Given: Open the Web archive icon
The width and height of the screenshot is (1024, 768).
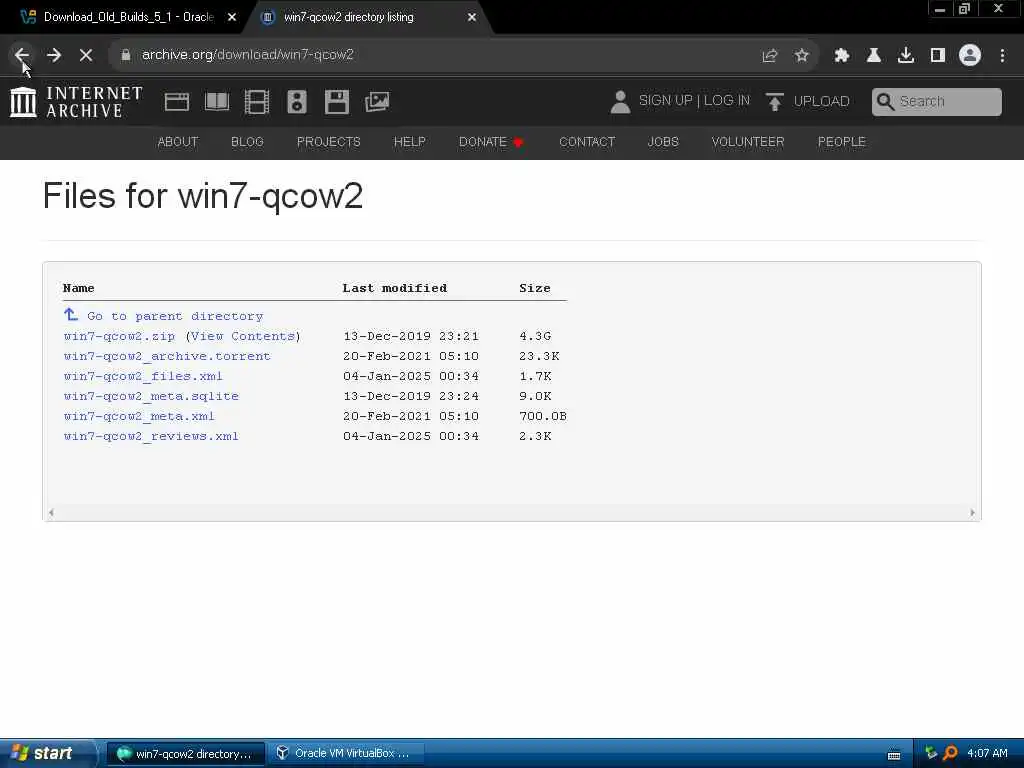Looking at the screenshot, I should (x=177, y=102).
